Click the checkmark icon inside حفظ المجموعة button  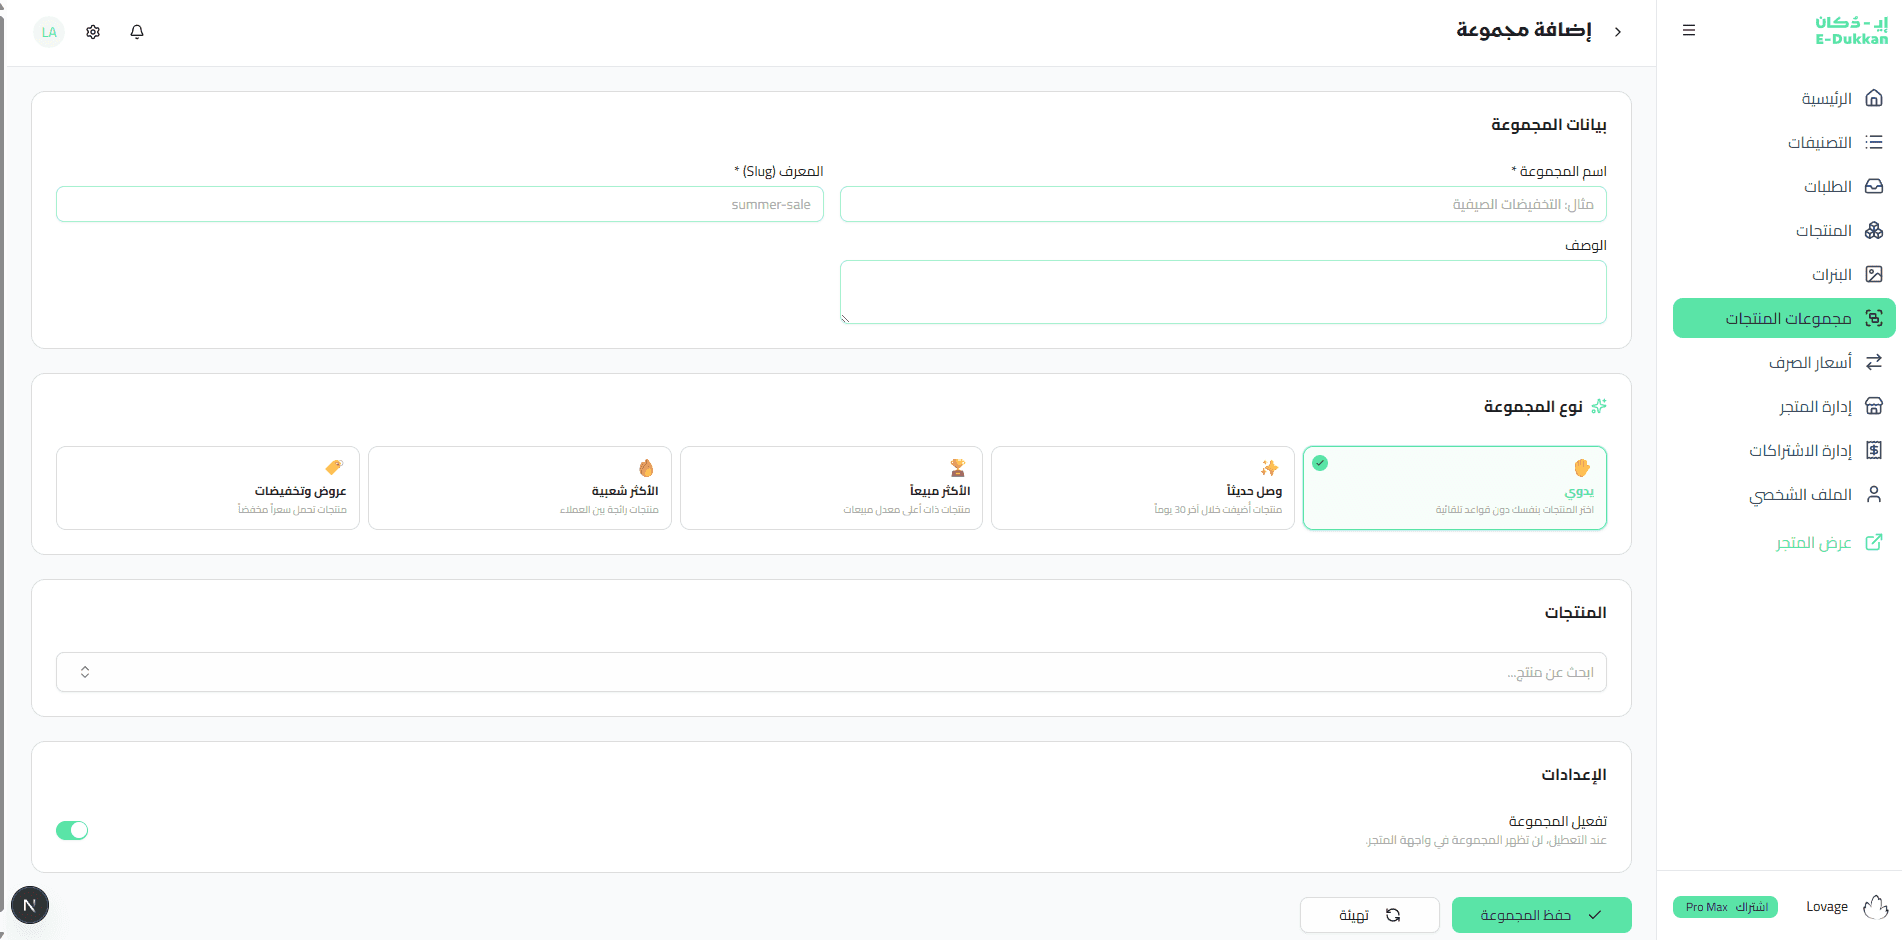pos(1595,915)
